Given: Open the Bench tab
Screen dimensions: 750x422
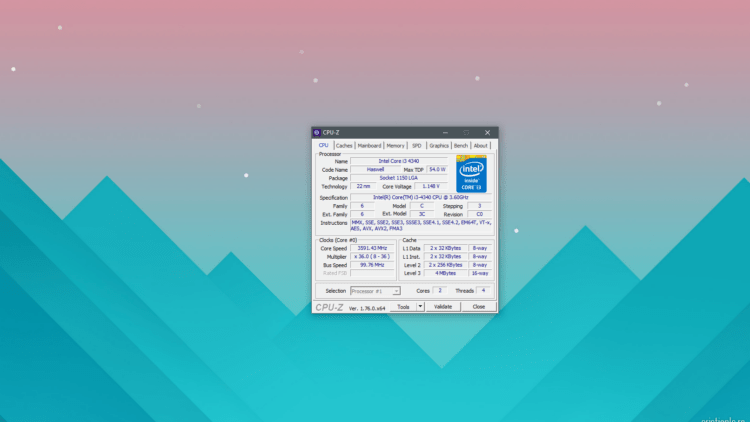Looking at the screenshot, I should pyautogui.click(x=461, y=146).
